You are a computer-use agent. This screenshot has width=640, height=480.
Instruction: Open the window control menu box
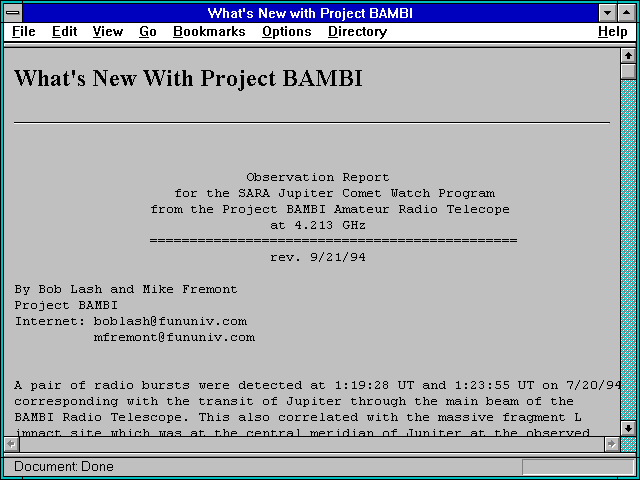tap(13, 13)
